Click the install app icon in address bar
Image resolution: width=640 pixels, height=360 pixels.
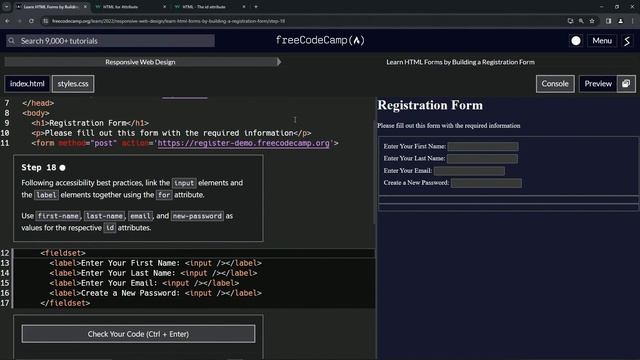[x=570, y=21]
